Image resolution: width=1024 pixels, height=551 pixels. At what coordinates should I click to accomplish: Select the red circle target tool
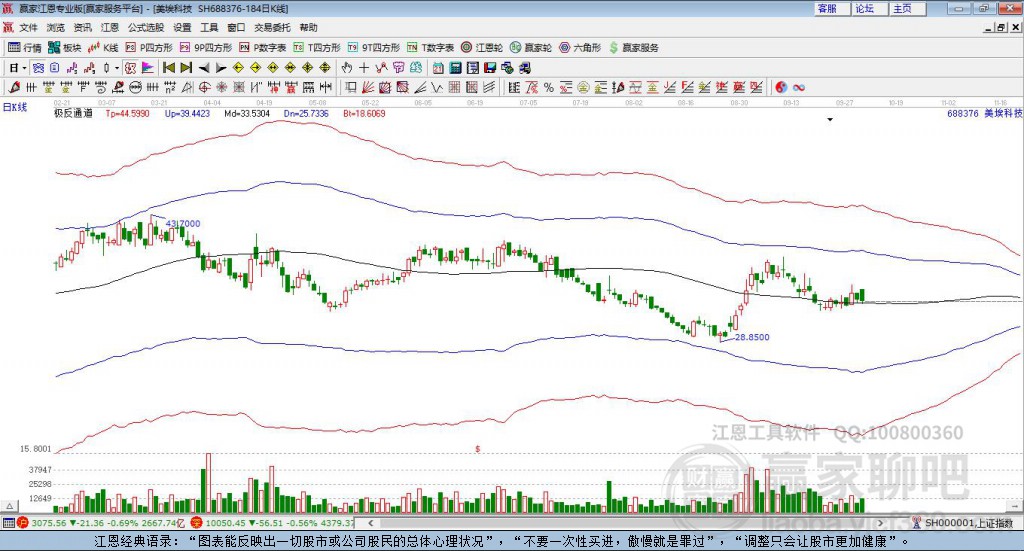click(x=204, y=87)
